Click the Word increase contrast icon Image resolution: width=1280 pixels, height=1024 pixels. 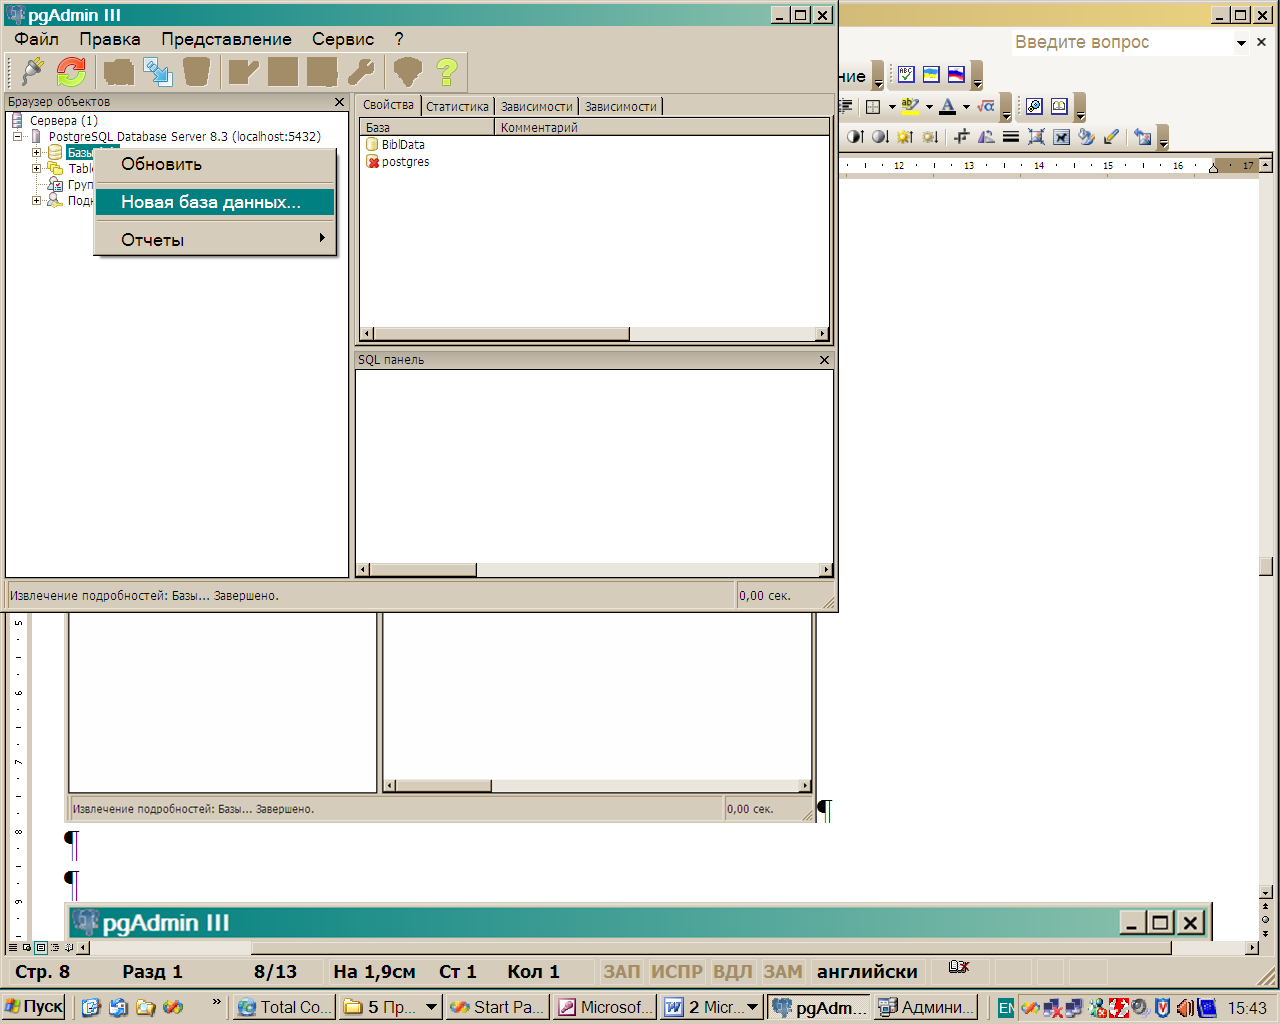[855, 137]
